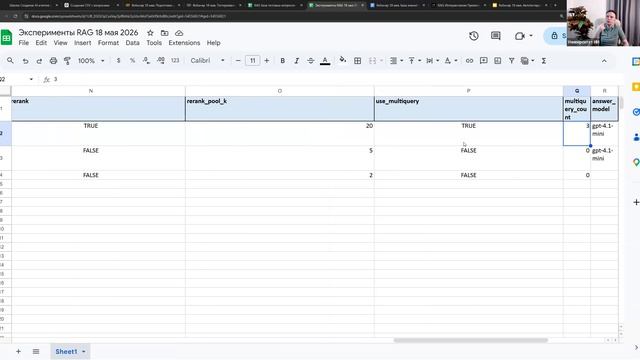The width and height of the screenshot is (640, 360).
Task: Open the borders tool
Action: [358, 60]
